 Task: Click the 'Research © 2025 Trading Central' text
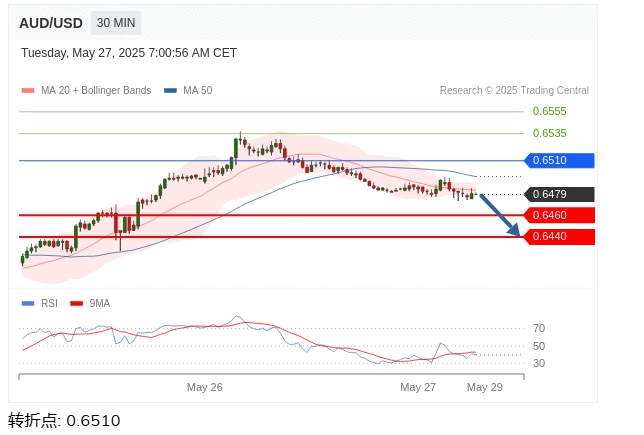[514, 90]
